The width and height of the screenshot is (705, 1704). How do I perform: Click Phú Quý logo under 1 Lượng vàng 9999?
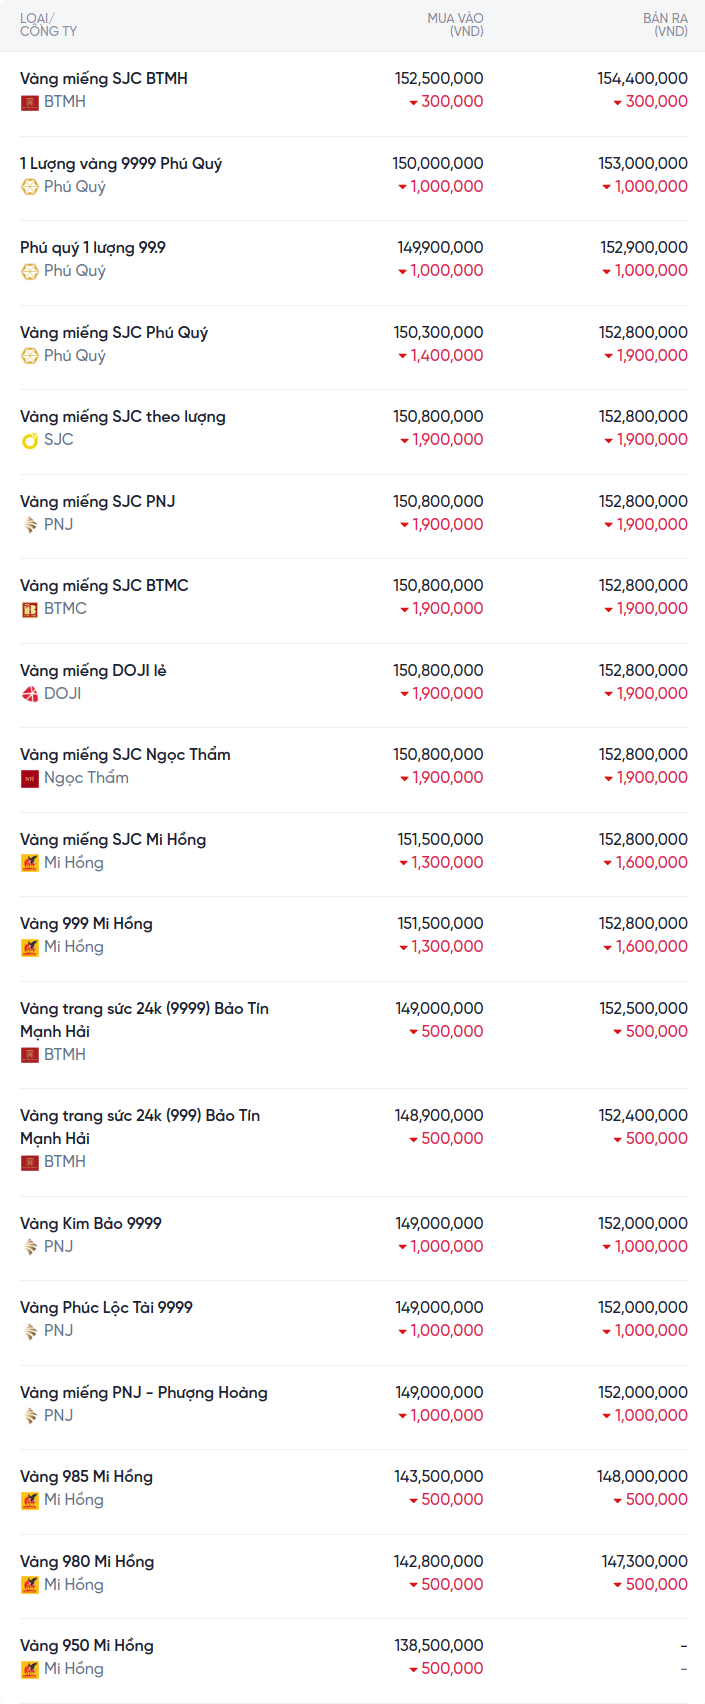pyautogui.click(x=30, y=187)
